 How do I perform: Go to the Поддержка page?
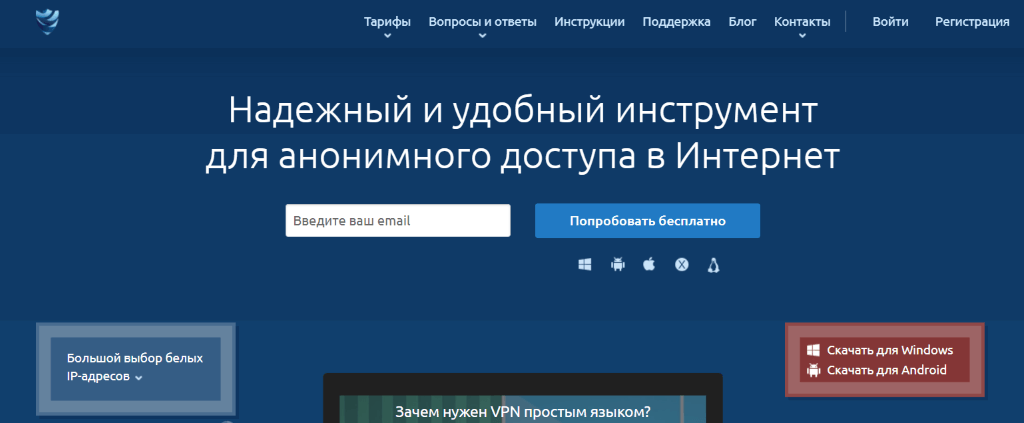pyautogui.click(x=677, y=21)
